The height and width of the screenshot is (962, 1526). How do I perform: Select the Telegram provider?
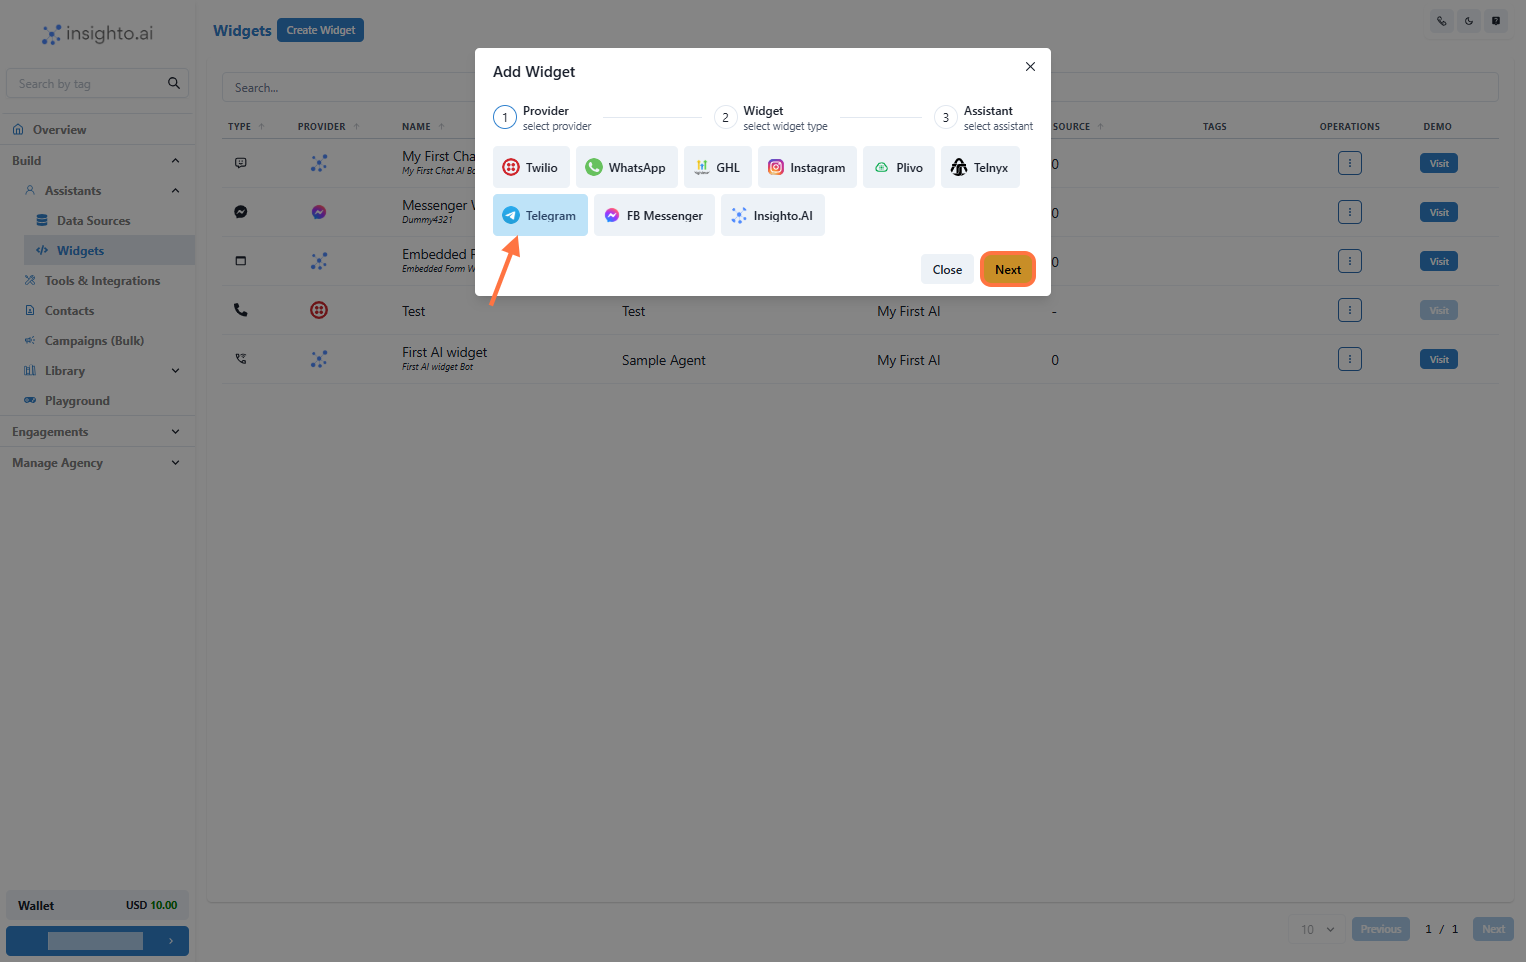[x=540, y=215]
